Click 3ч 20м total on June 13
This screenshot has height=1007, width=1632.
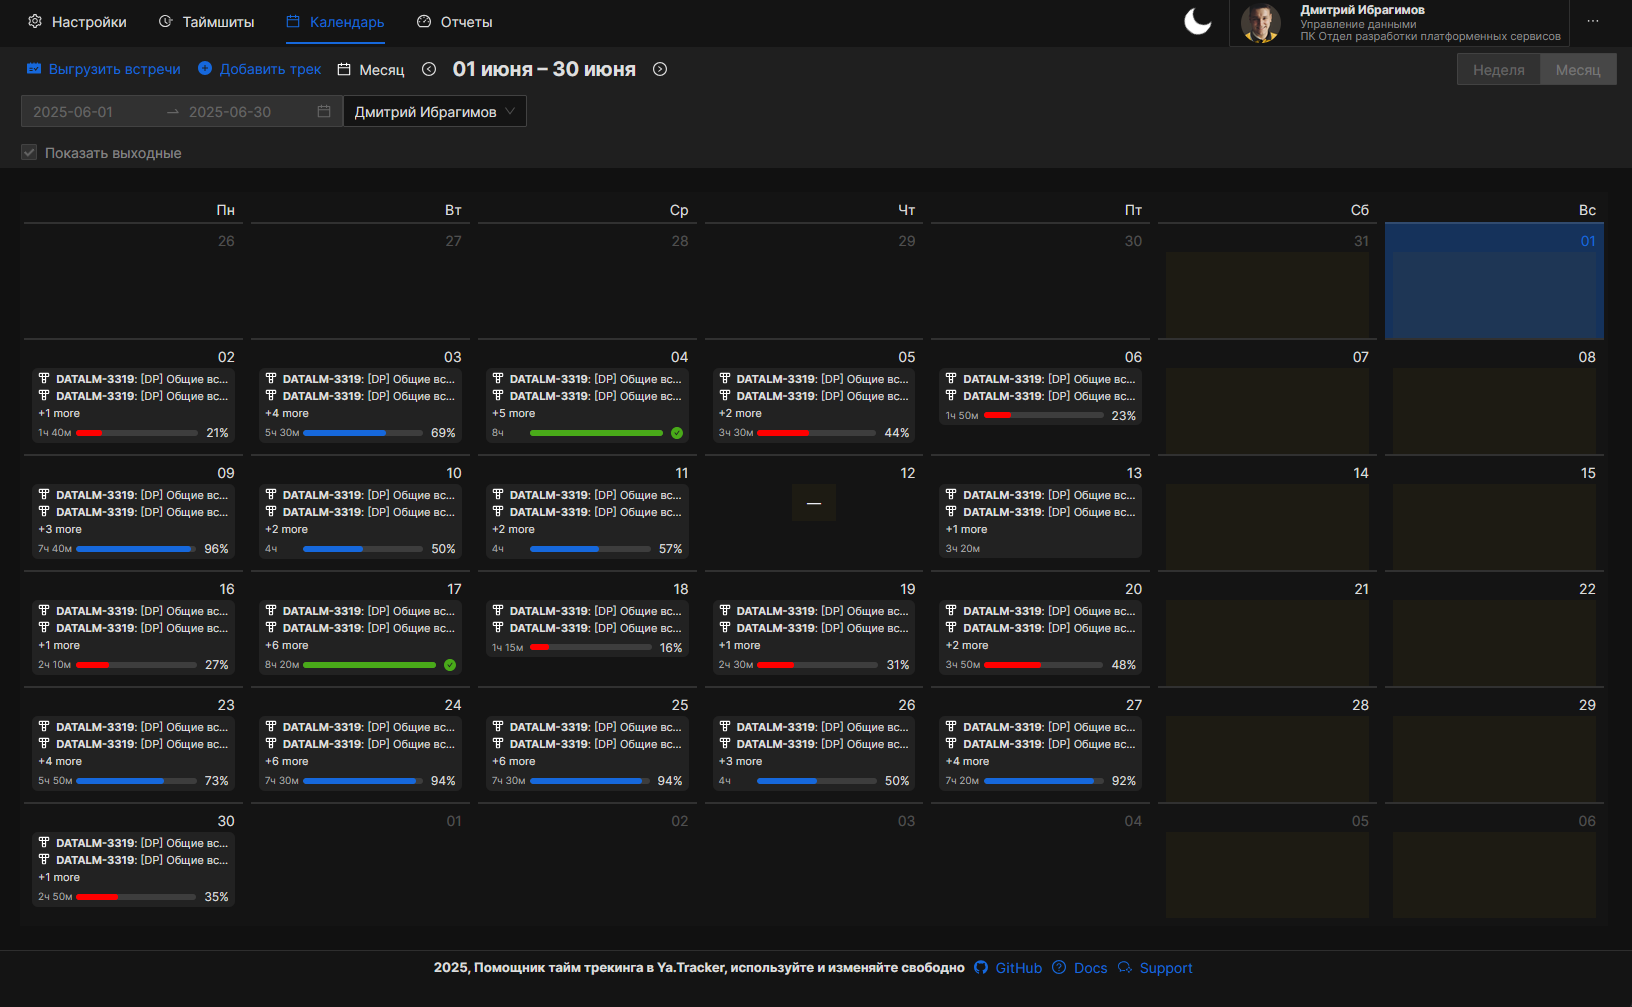[962, 549]
